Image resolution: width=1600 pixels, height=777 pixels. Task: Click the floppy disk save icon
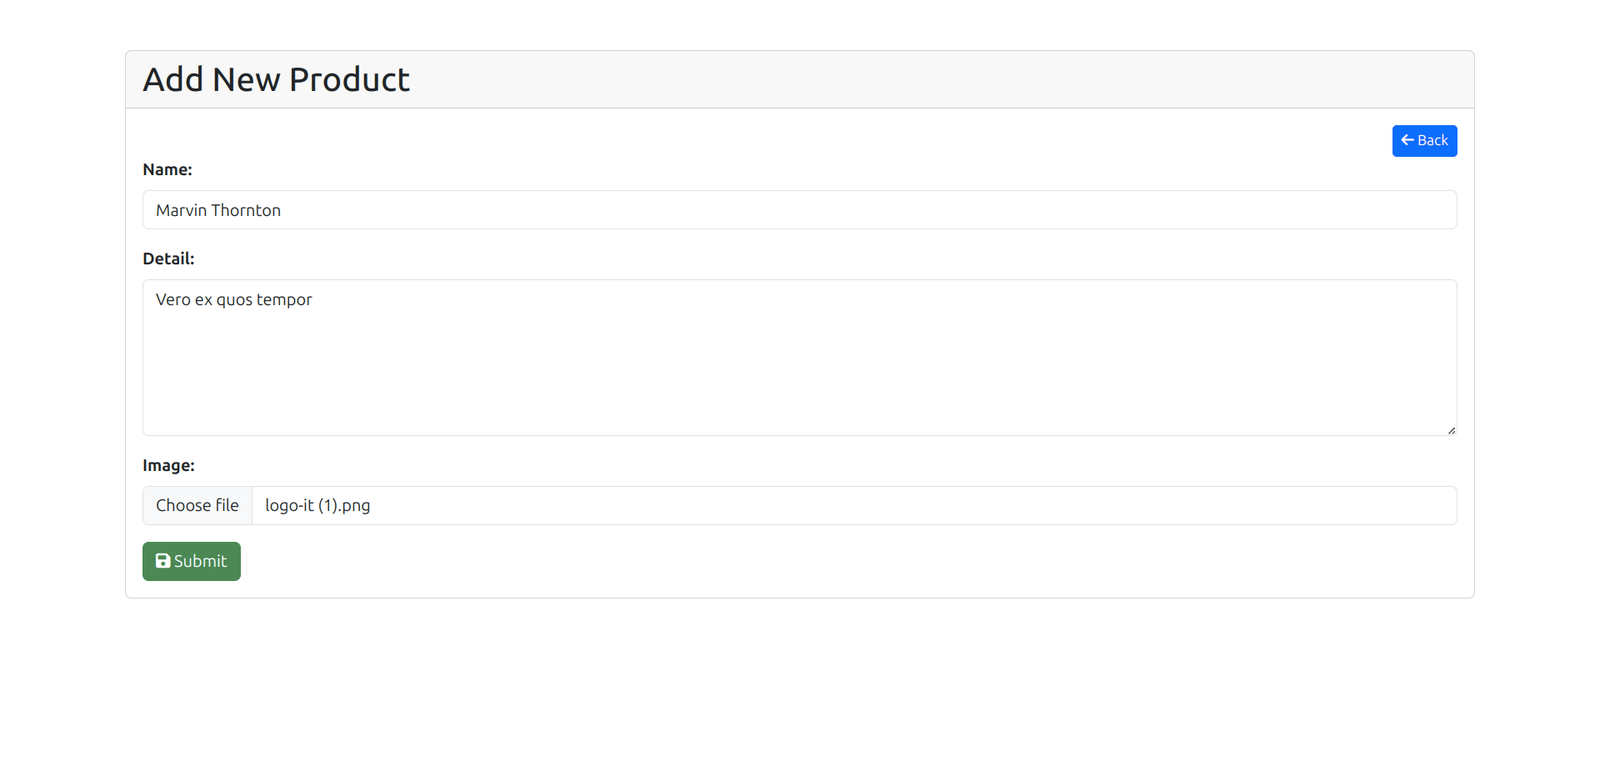click(x=163, y=561)
